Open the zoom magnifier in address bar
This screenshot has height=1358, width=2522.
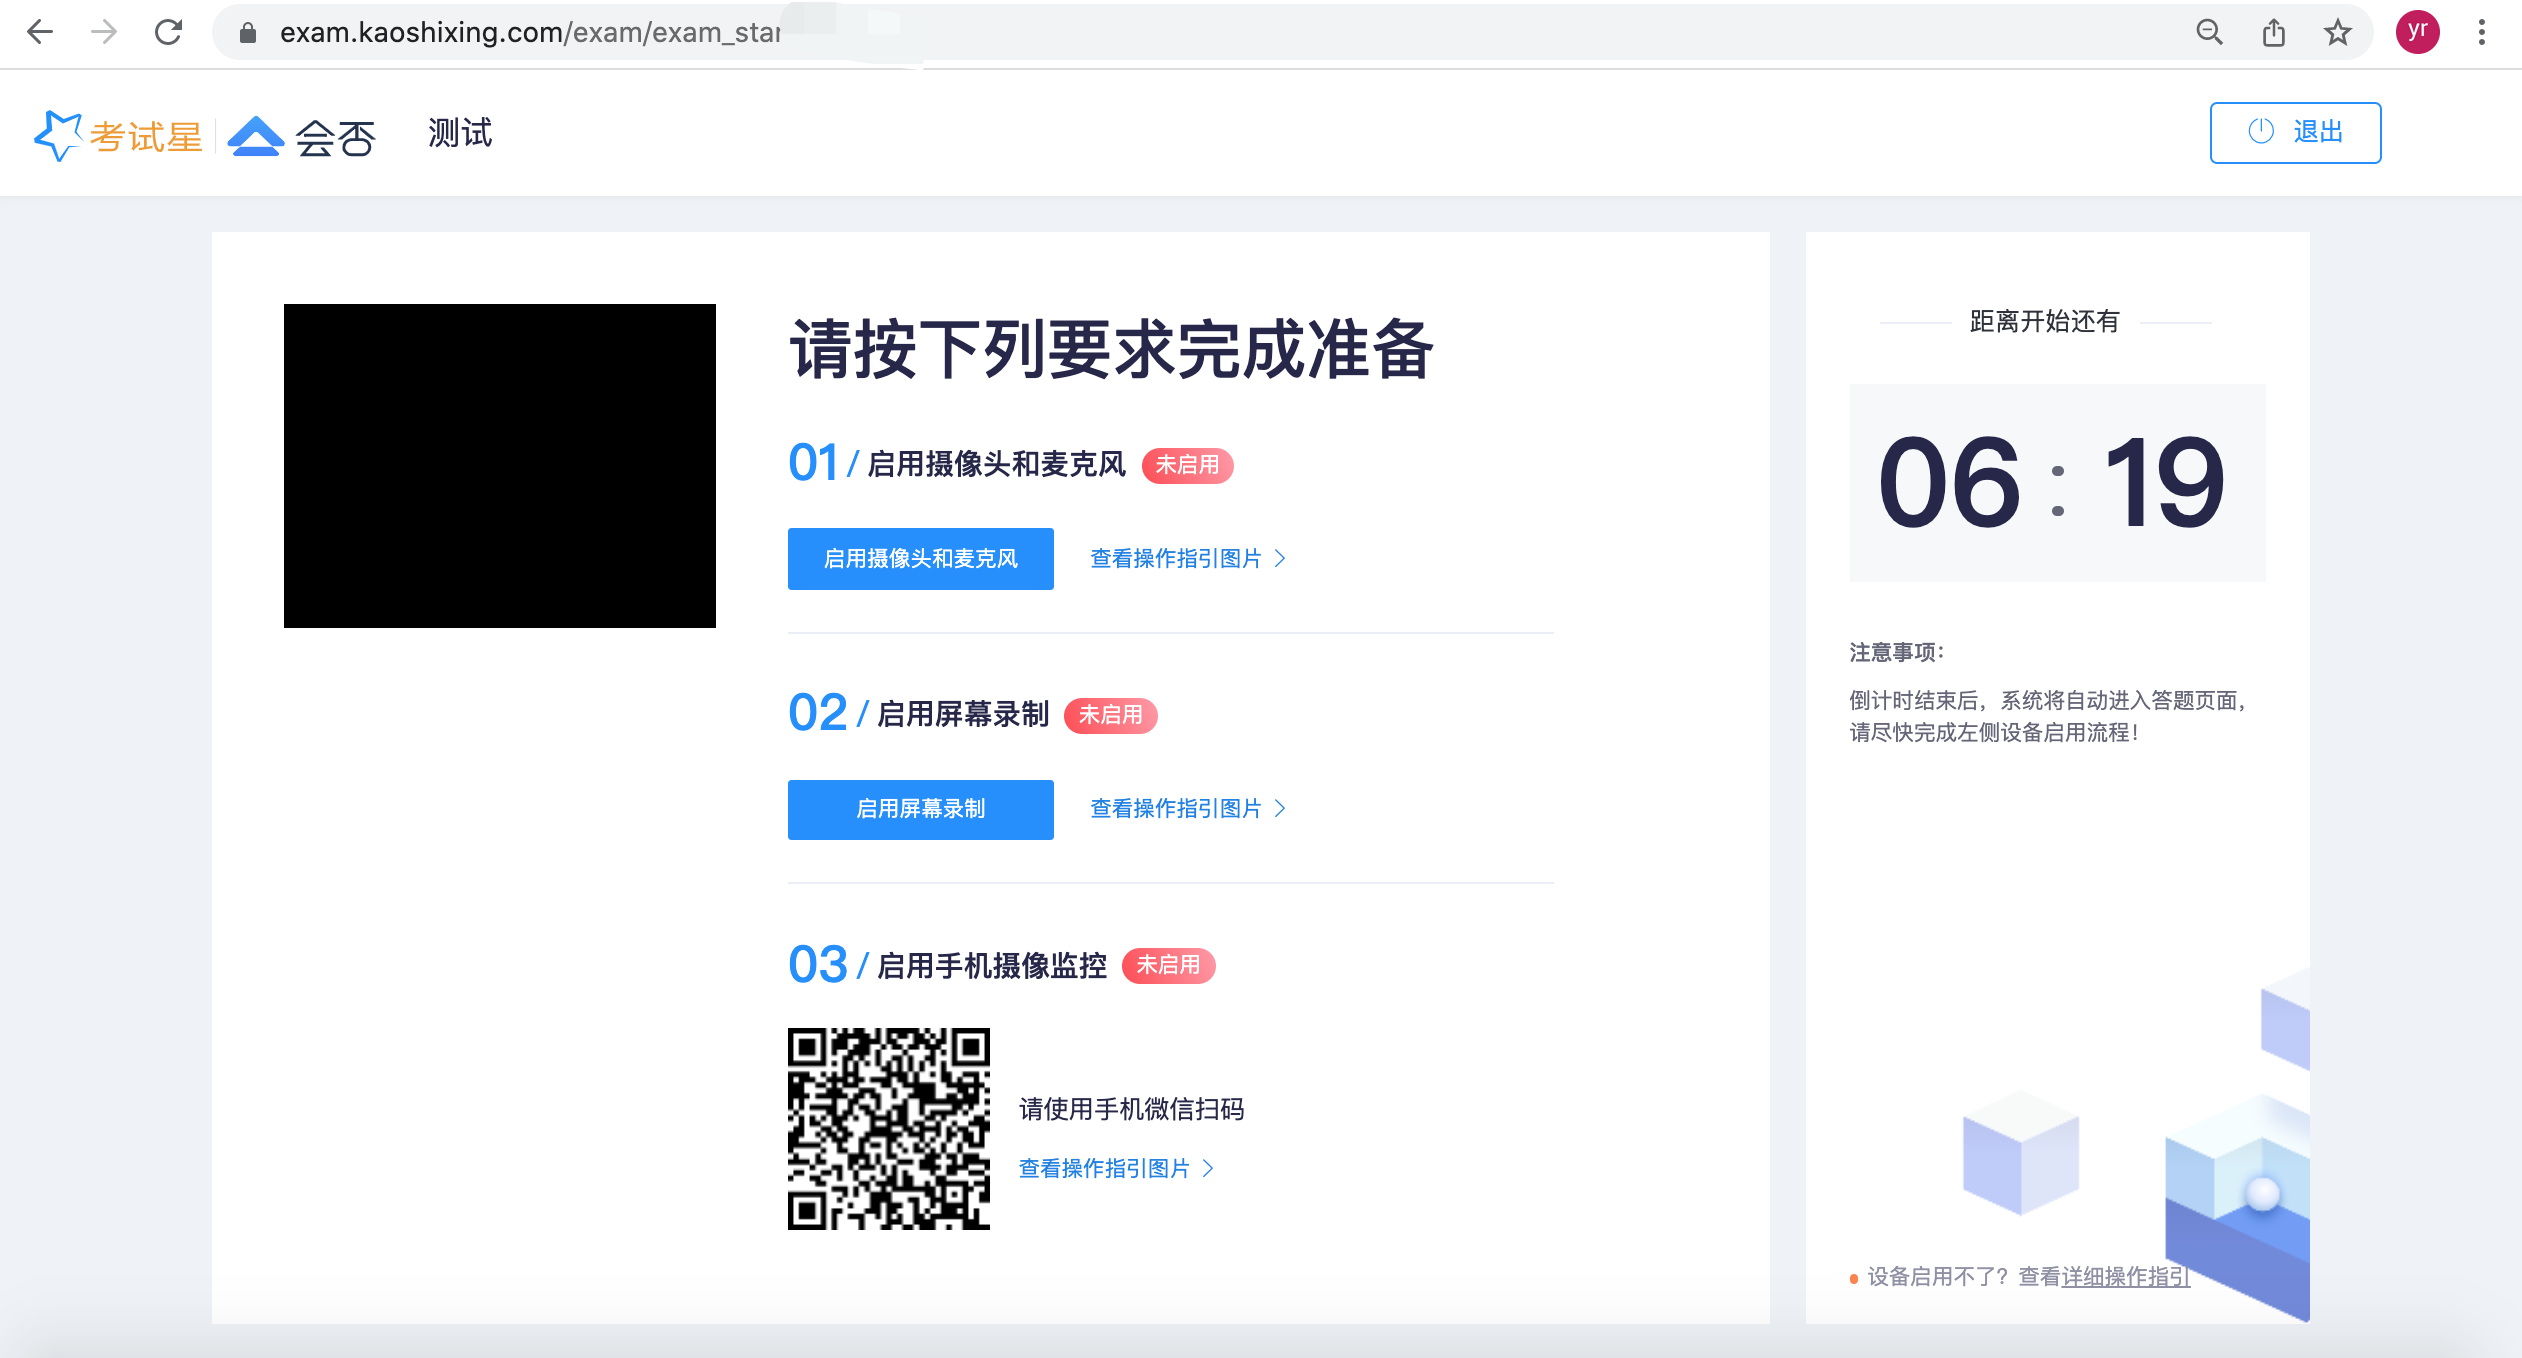2209,33
